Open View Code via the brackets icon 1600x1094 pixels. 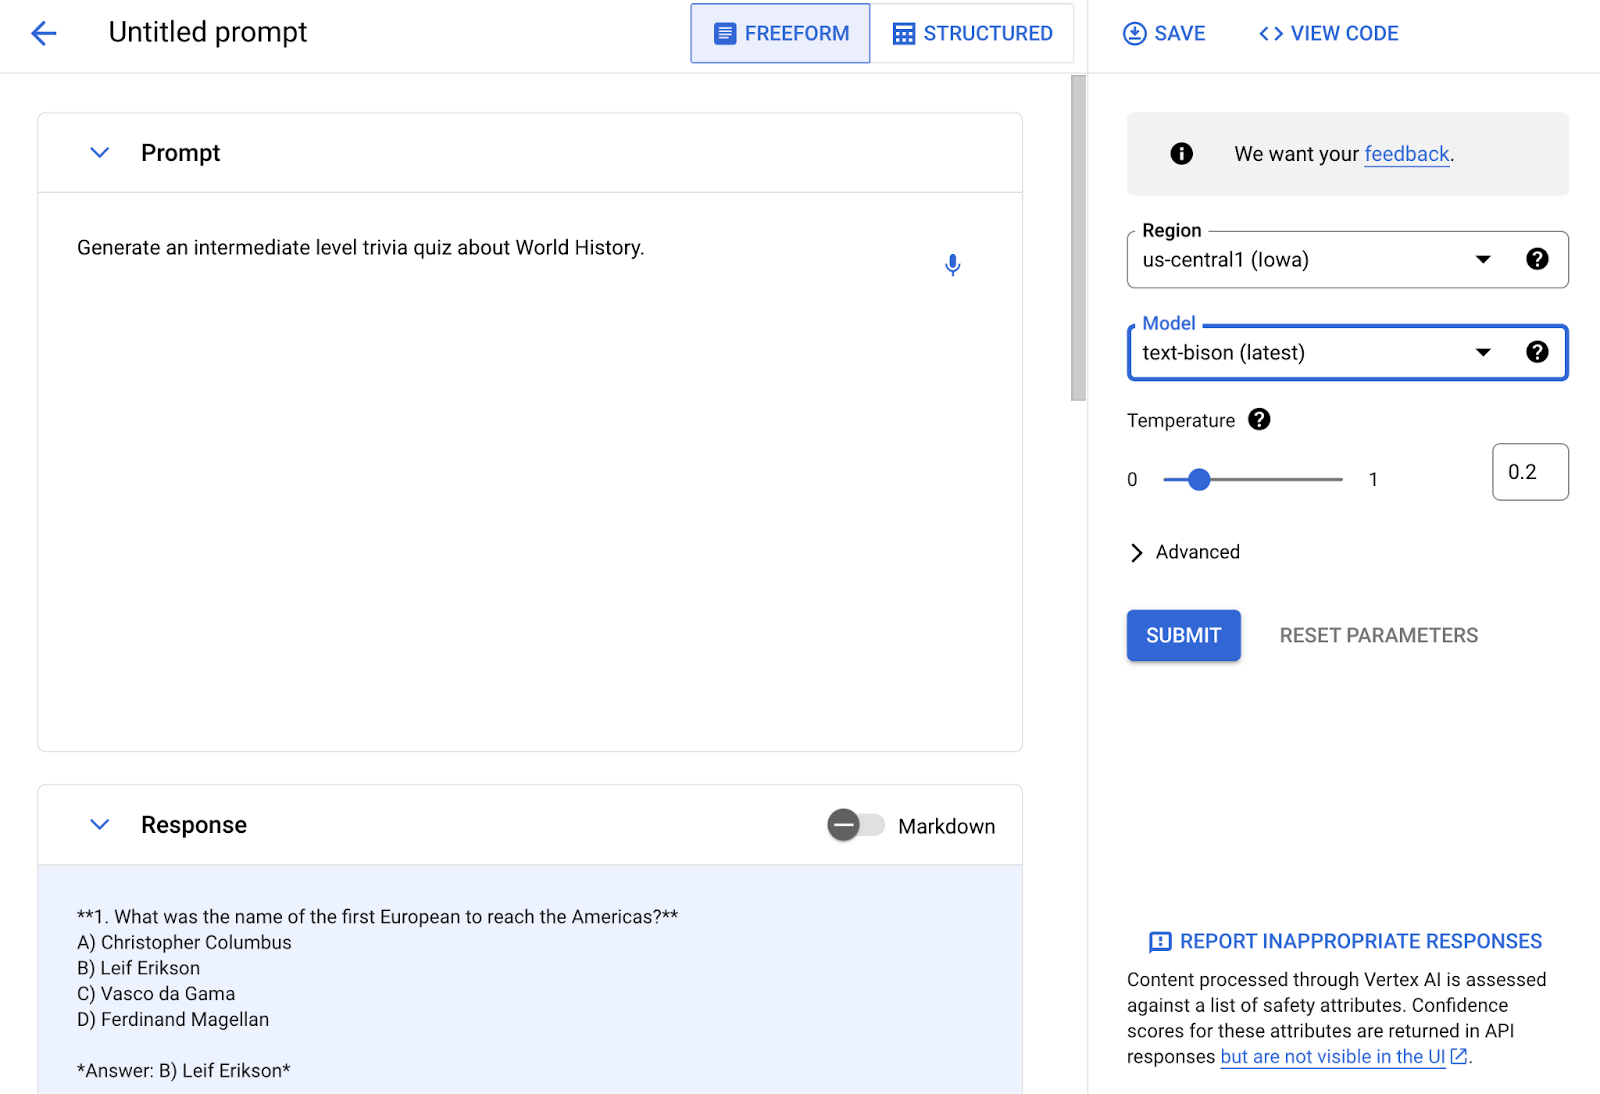point(1270,34)
